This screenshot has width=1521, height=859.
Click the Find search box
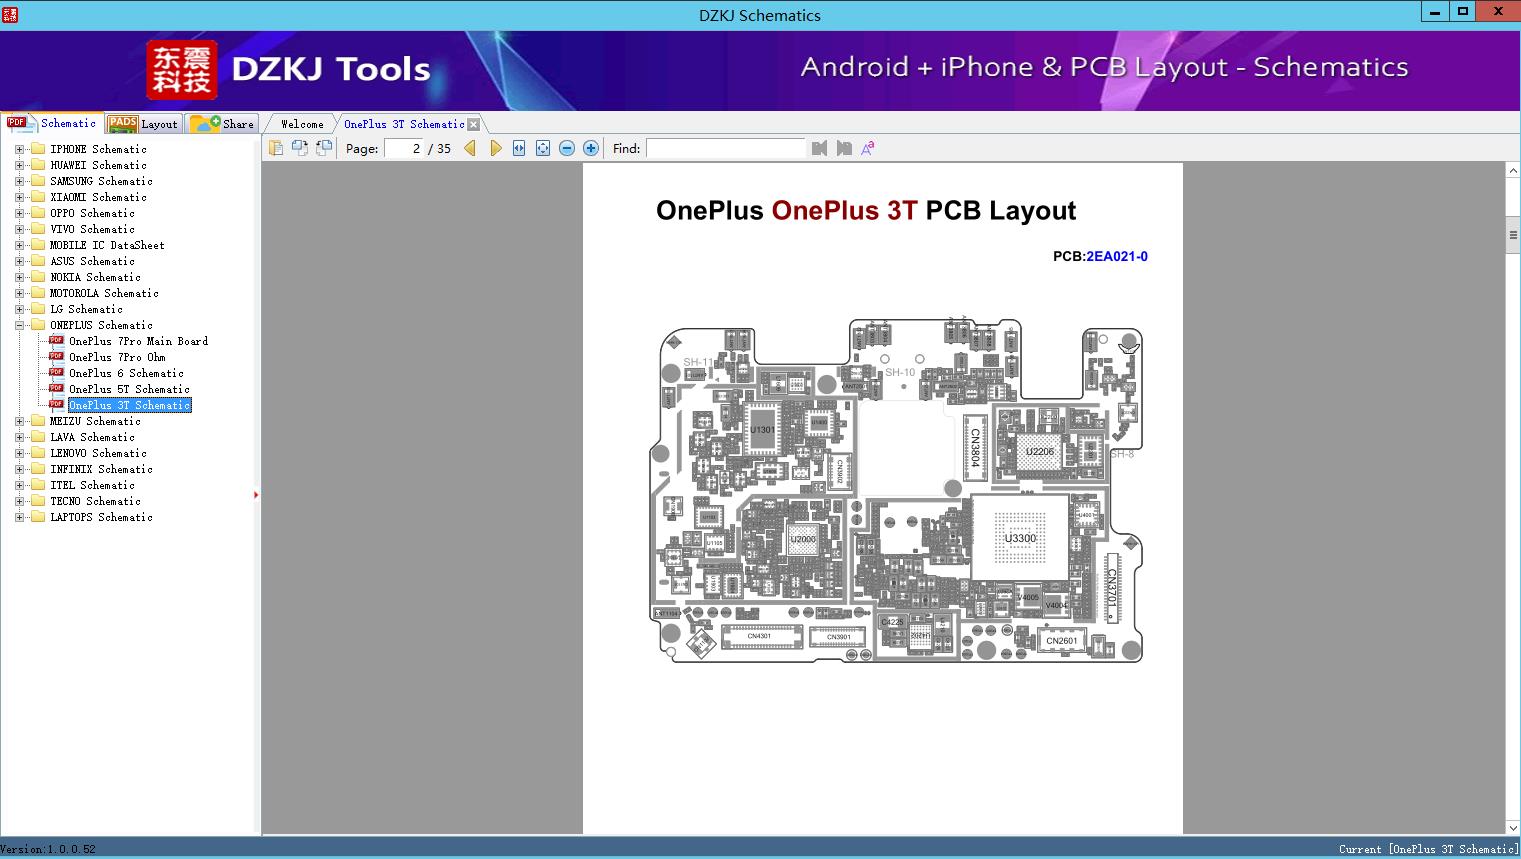[x=725, y=148]
